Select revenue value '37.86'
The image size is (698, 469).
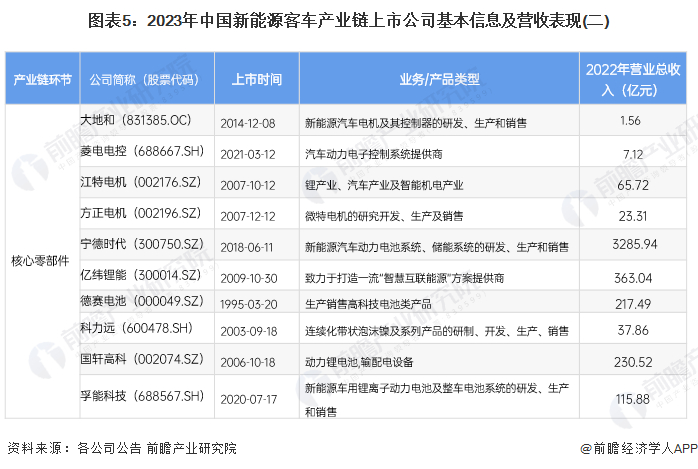point(633,331)
